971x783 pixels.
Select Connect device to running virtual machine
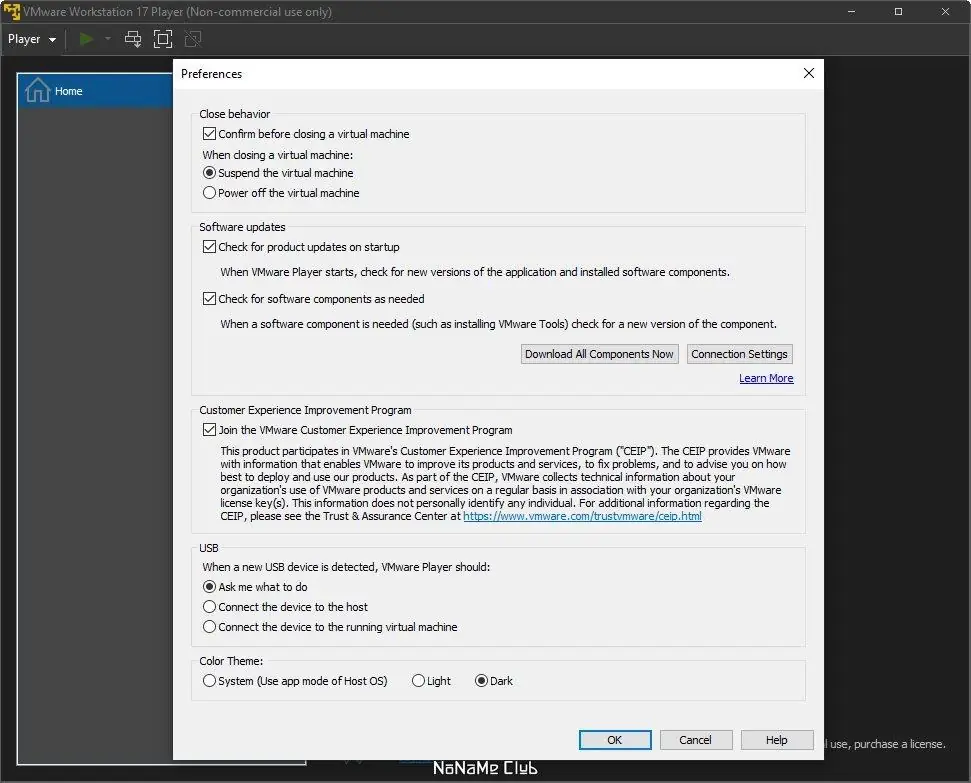point(330,626)
